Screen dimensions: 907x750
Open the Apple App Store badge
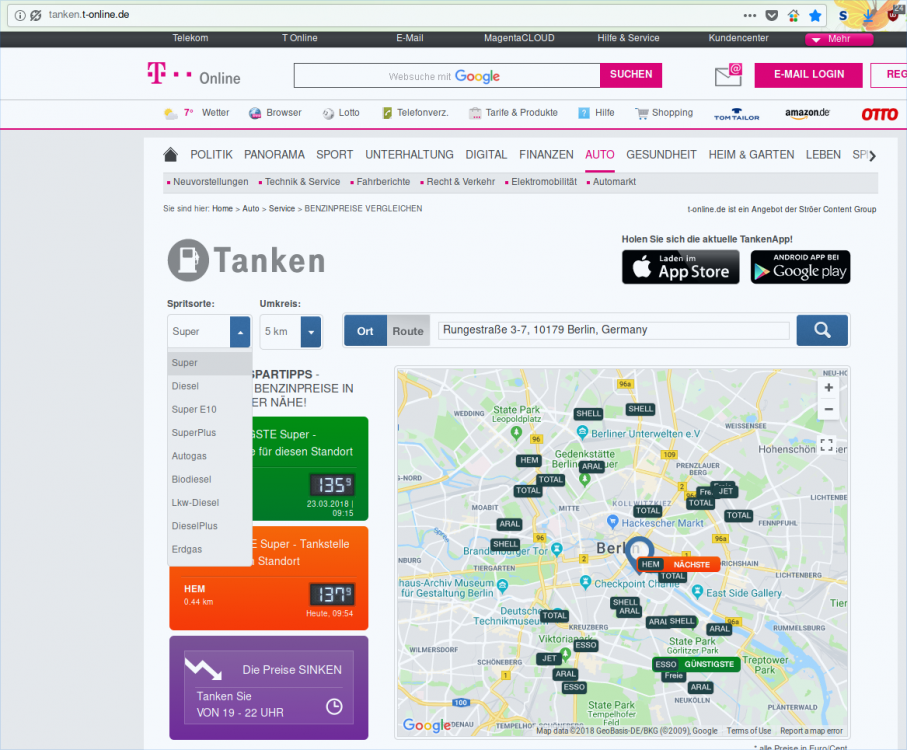point(680,267)
